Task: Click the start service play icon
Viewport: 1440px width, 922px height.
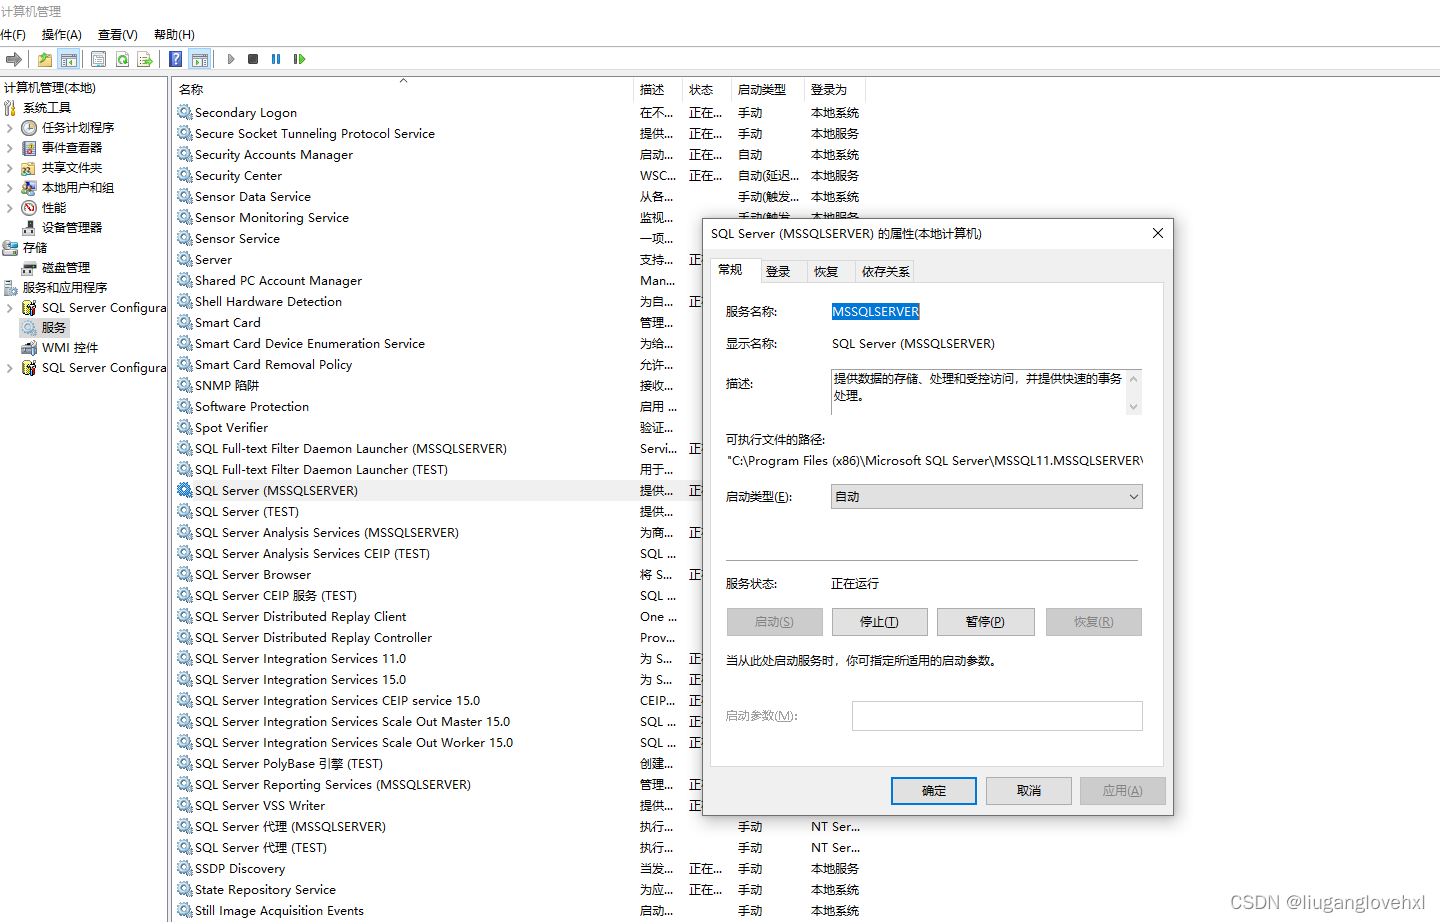Action: (231, 59)
